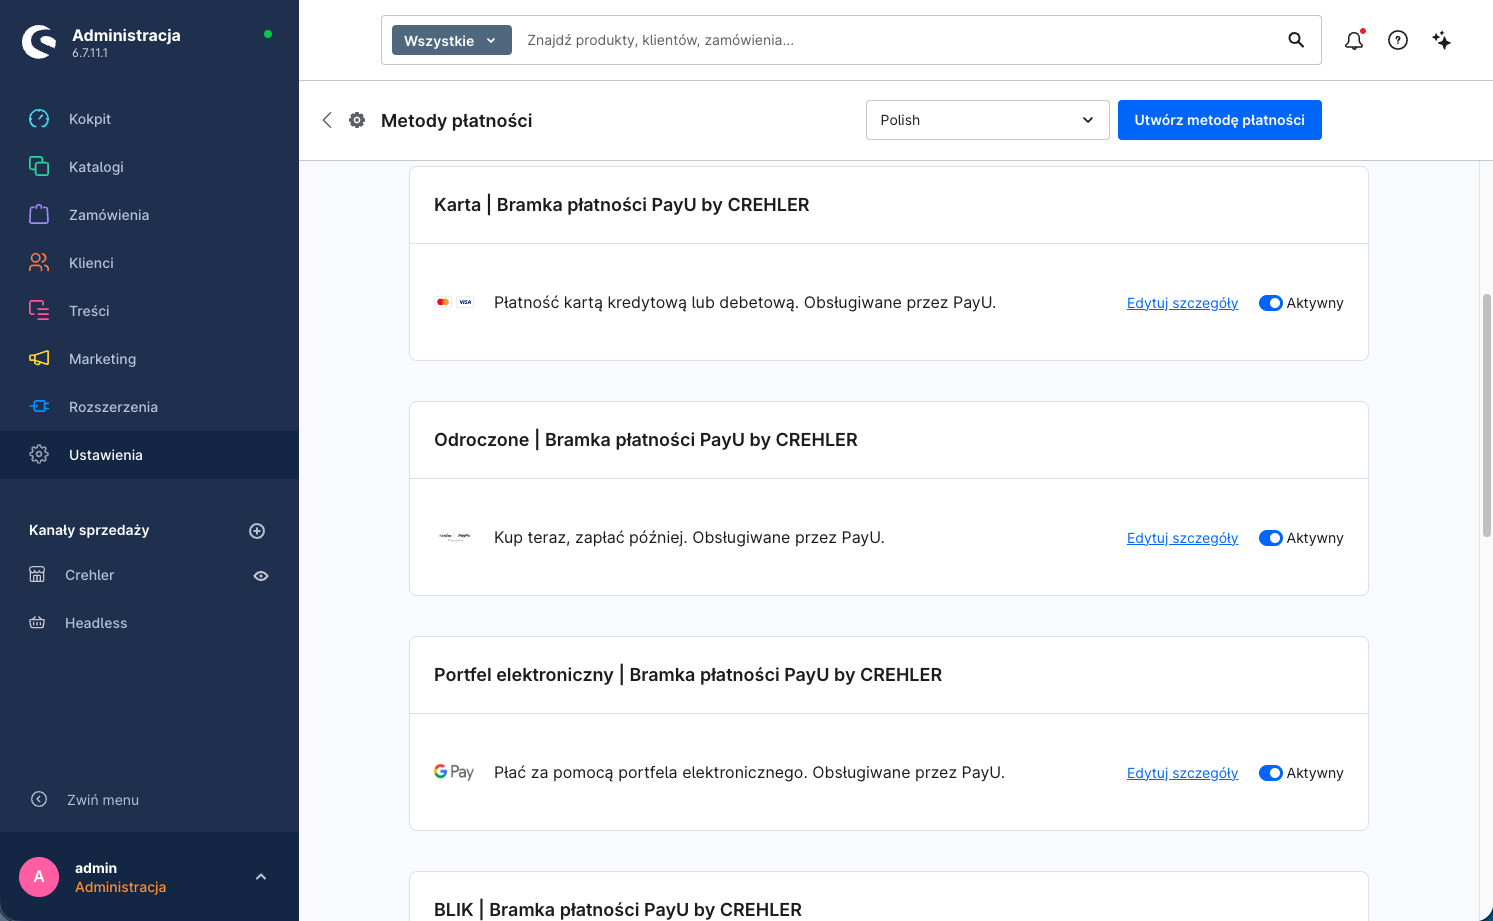1493x921 pixels.
Task: Expand the admin user menu chevron
Action: click(261, 877)
